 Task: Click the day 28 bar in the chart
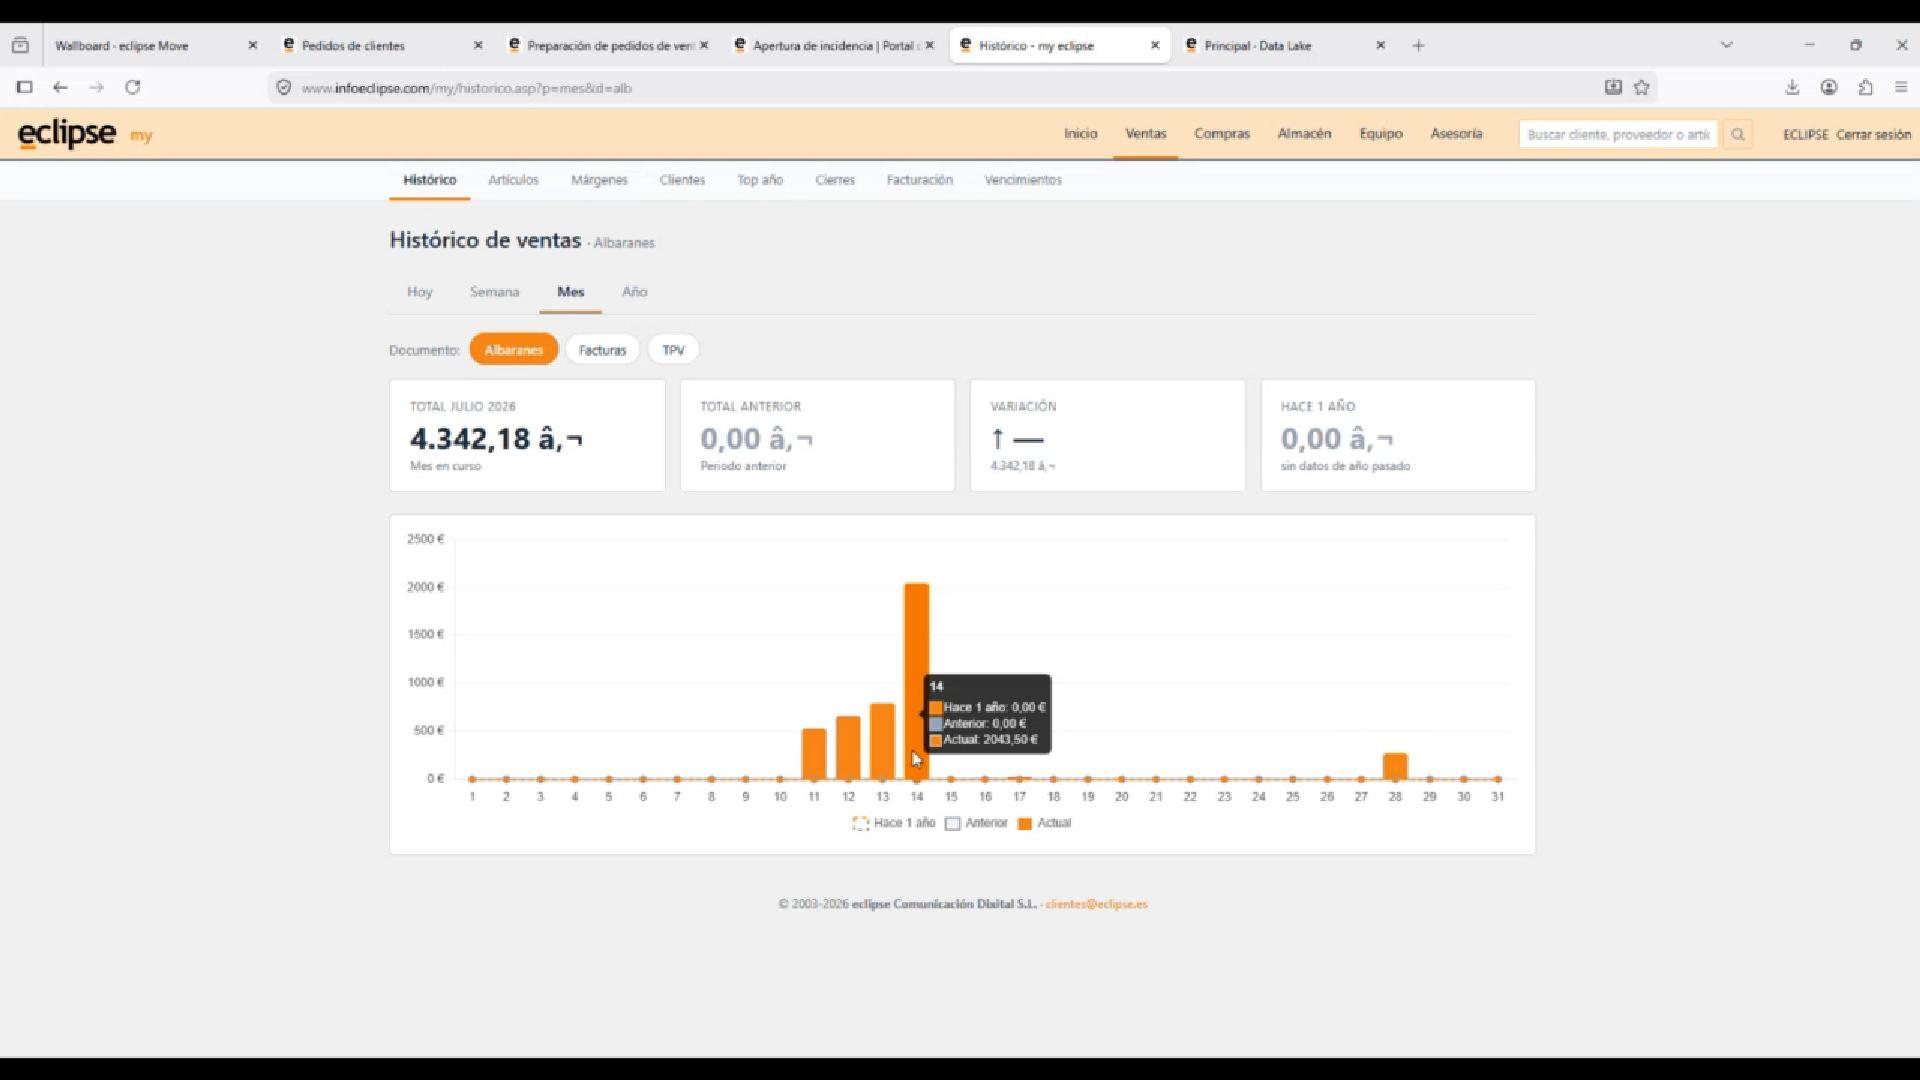pos(1395,766)
